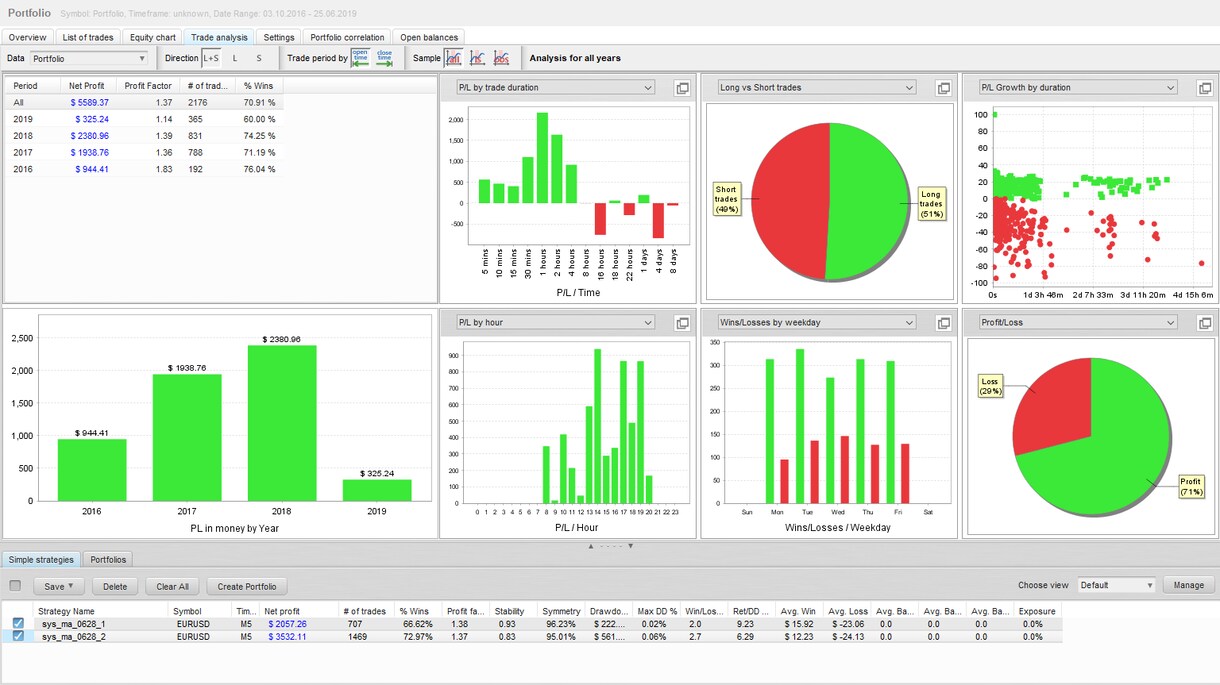Click the Create Portfolio button
Image resolution: width=1220 pixels, height=685 pixels.
[x=247, y=586]
